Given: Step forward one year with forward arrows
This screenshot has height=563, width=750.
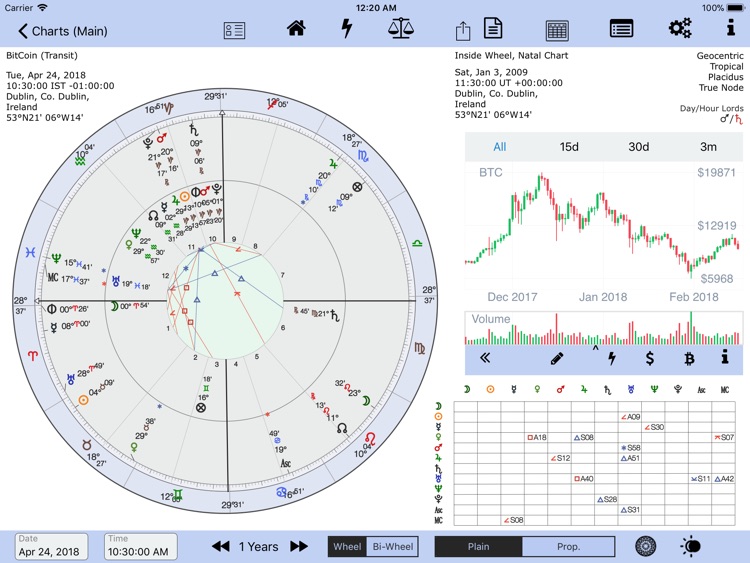Looking at the screenshot, I should click(299, 546).
